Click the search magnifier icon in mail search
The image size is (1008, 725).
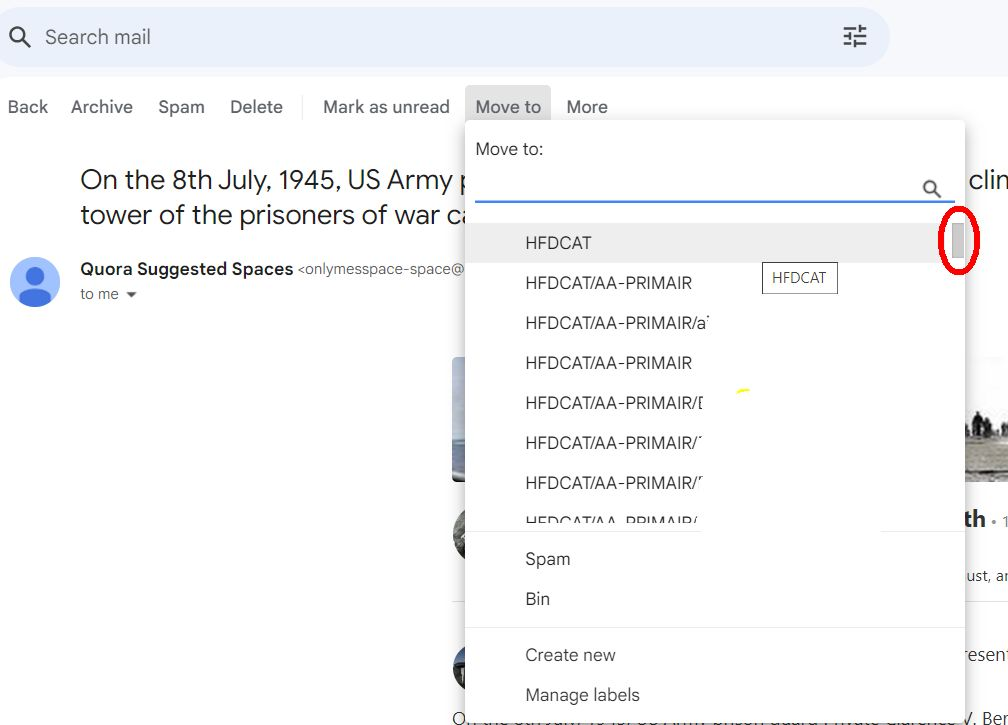point(19,38)
